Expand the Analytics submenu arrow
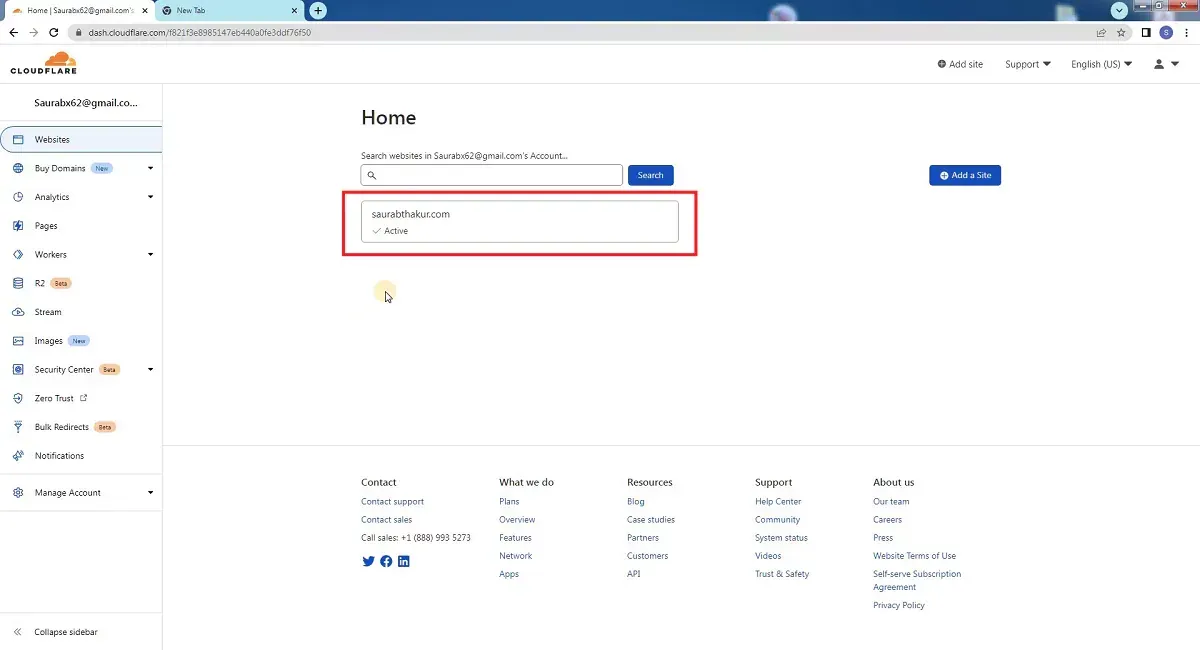This screenshot has height=650, width=1200. tap(150, 197)
